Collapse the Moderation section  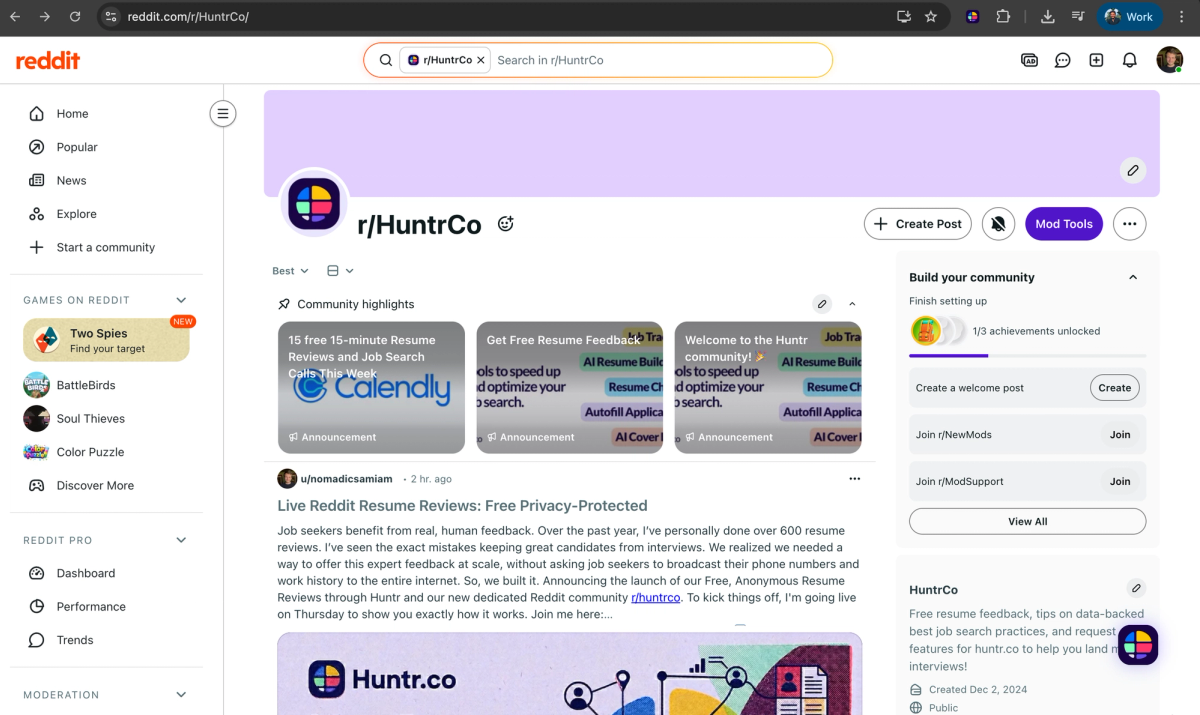tap(181, 695)
